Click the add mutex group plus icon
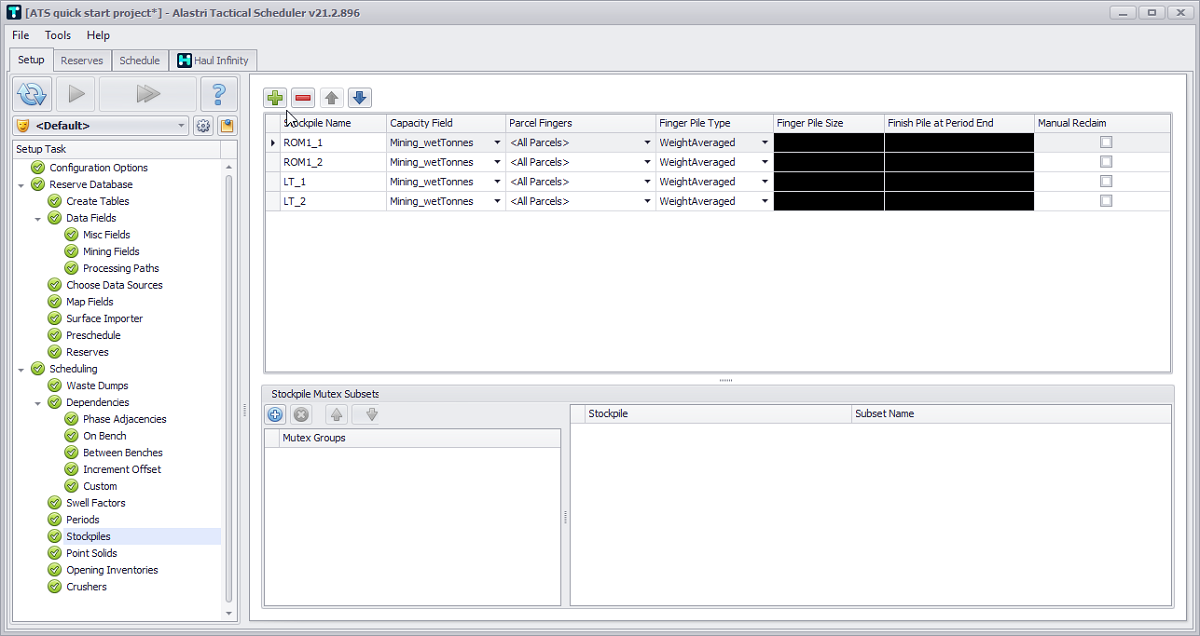The width and height of the screenshot is (1200, 636). [275, 415]
